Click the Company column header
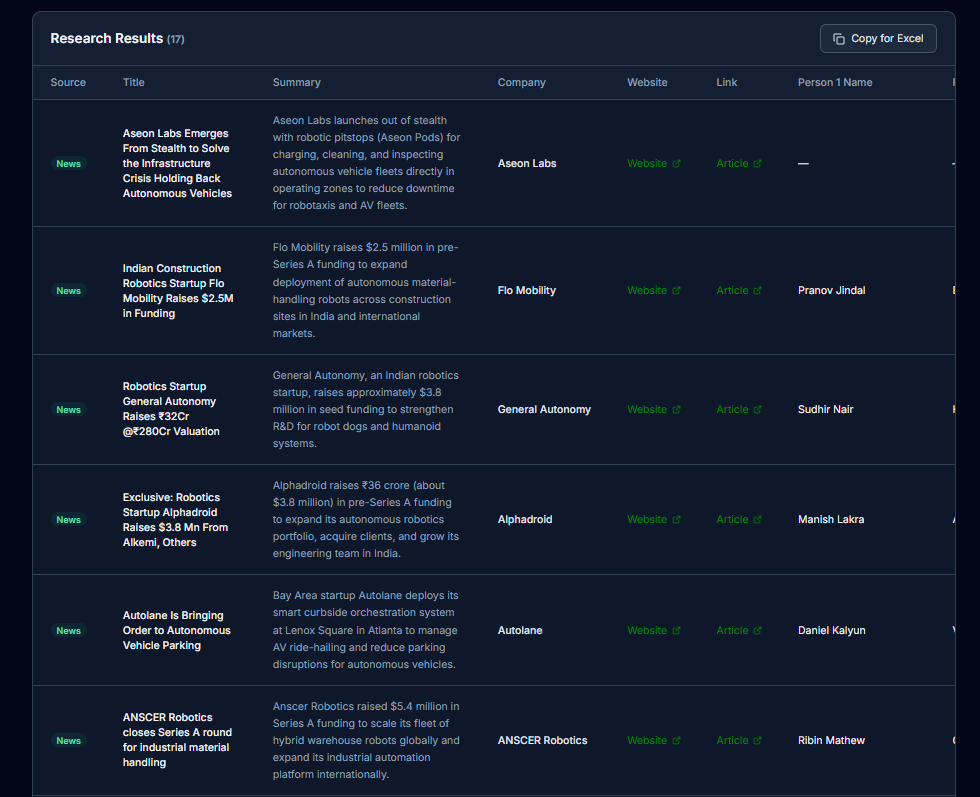This screenshot has height=797, width=980. tap(521, 83)
